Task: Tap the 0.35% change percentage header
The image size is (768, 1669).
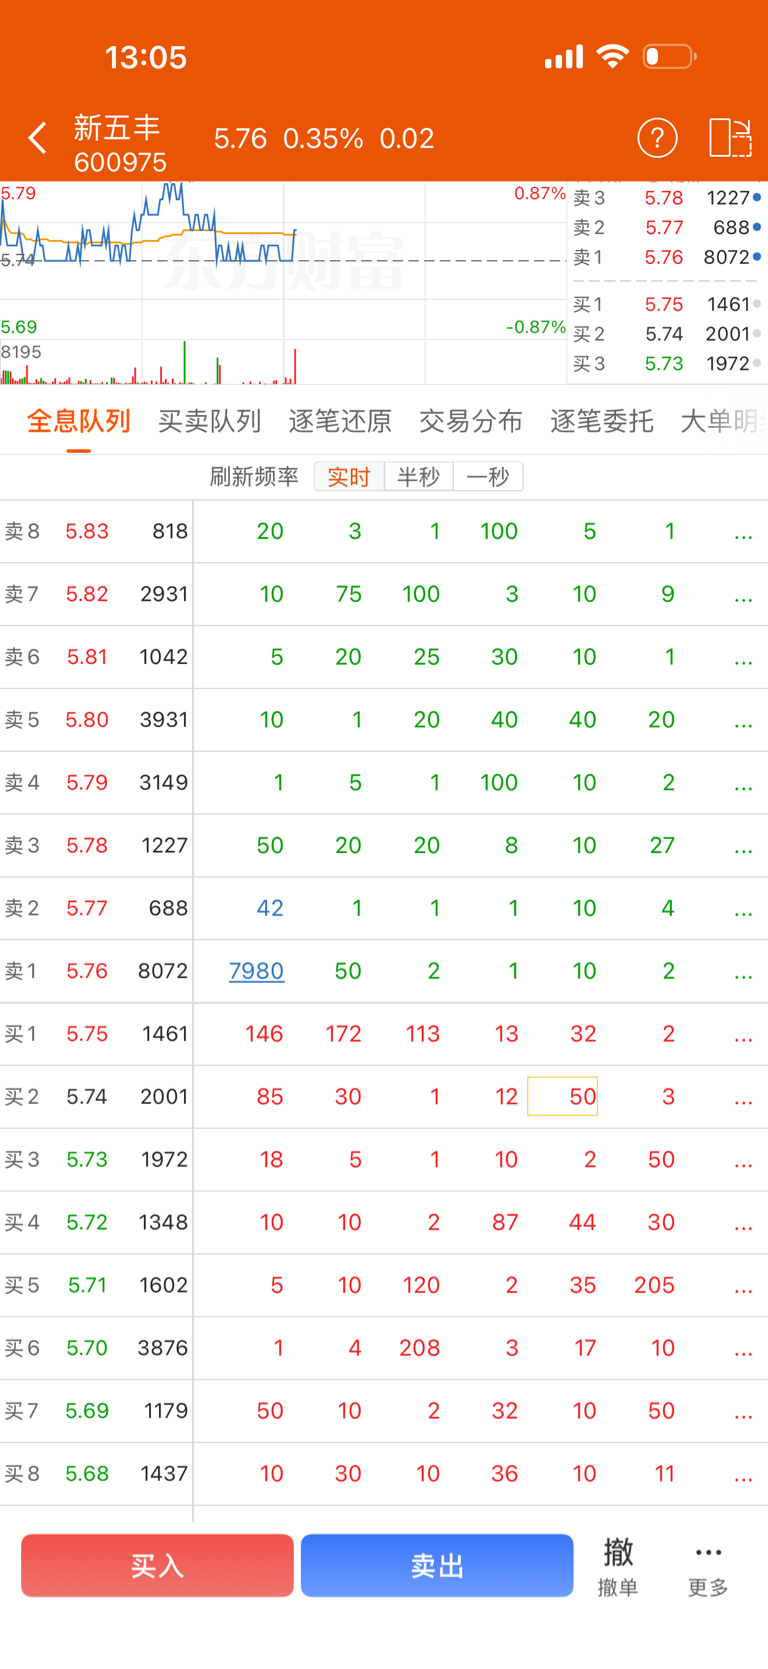Action: click(x=323, y=138)
